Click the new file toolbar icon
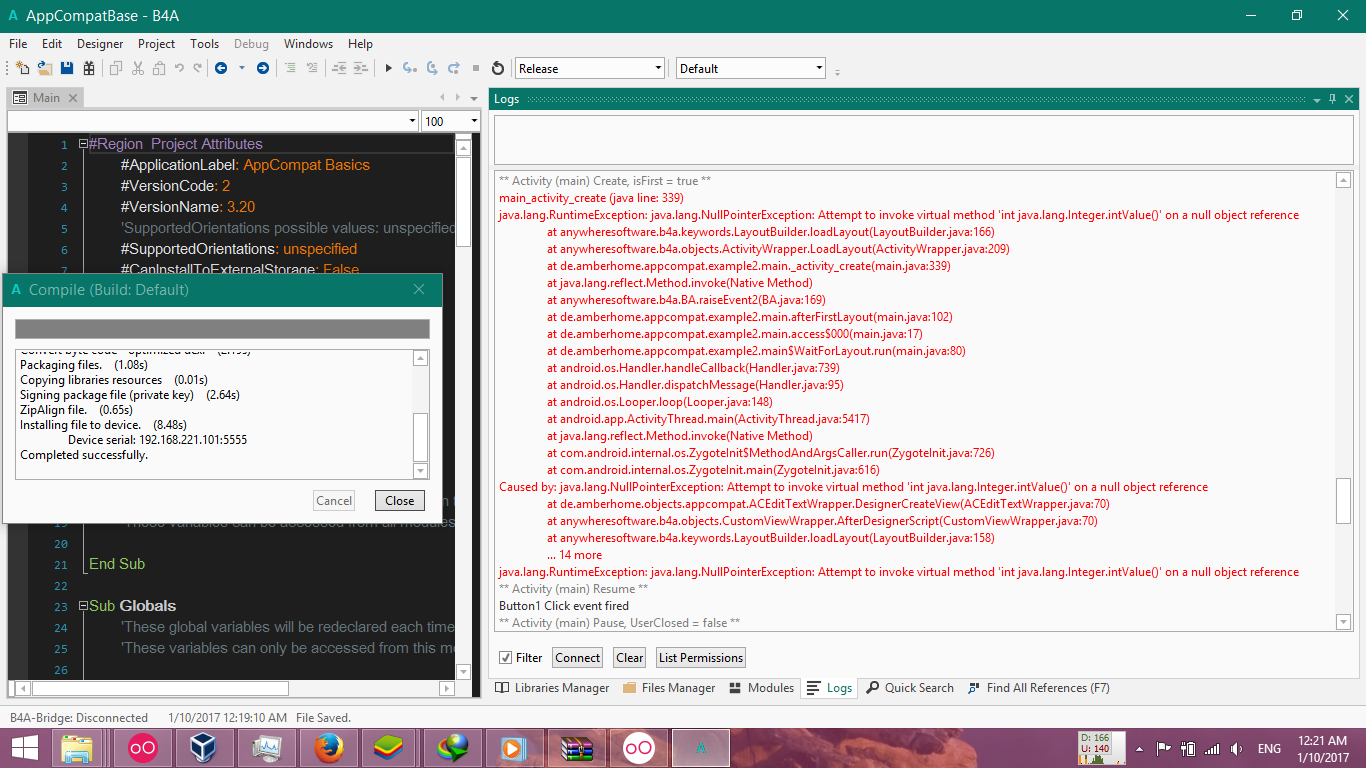This screenshot has width=1366, height=768. (22, 68)
